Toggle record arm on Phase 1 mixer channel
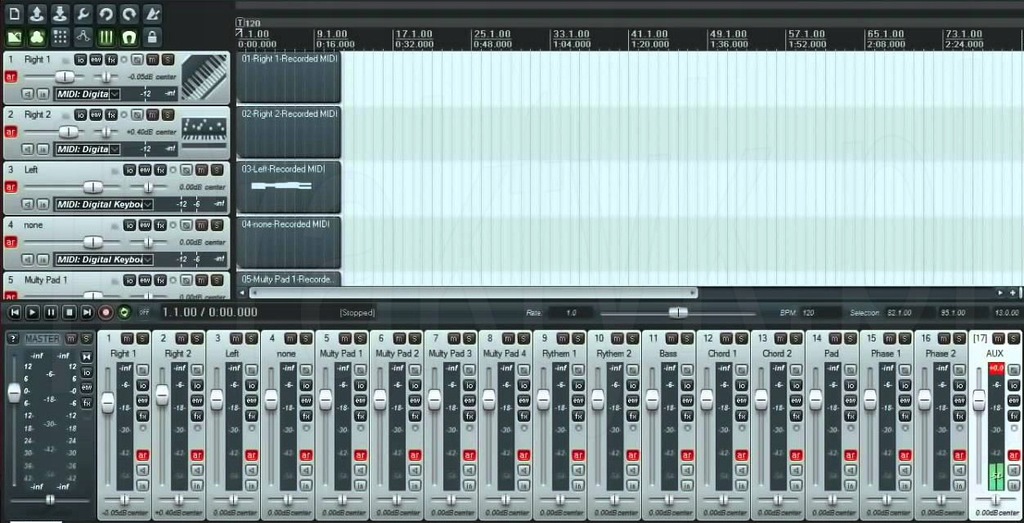Screen dimensions: 1024x523 tap(904, 455)
